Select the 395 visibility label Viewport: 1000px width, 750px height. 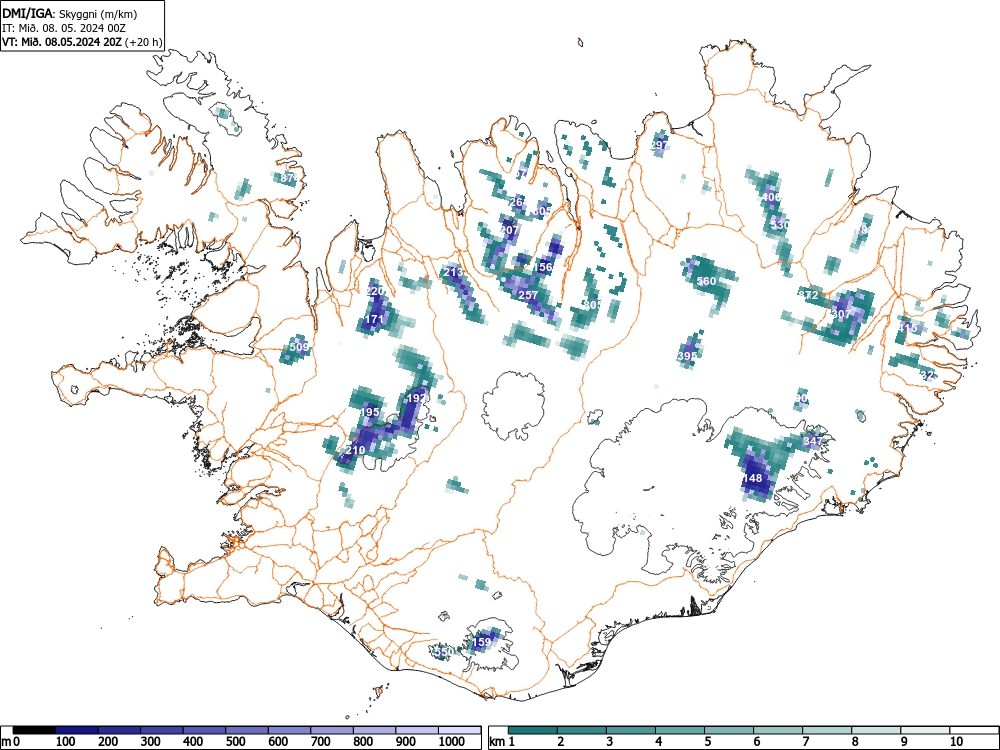(x=688, y=356)
